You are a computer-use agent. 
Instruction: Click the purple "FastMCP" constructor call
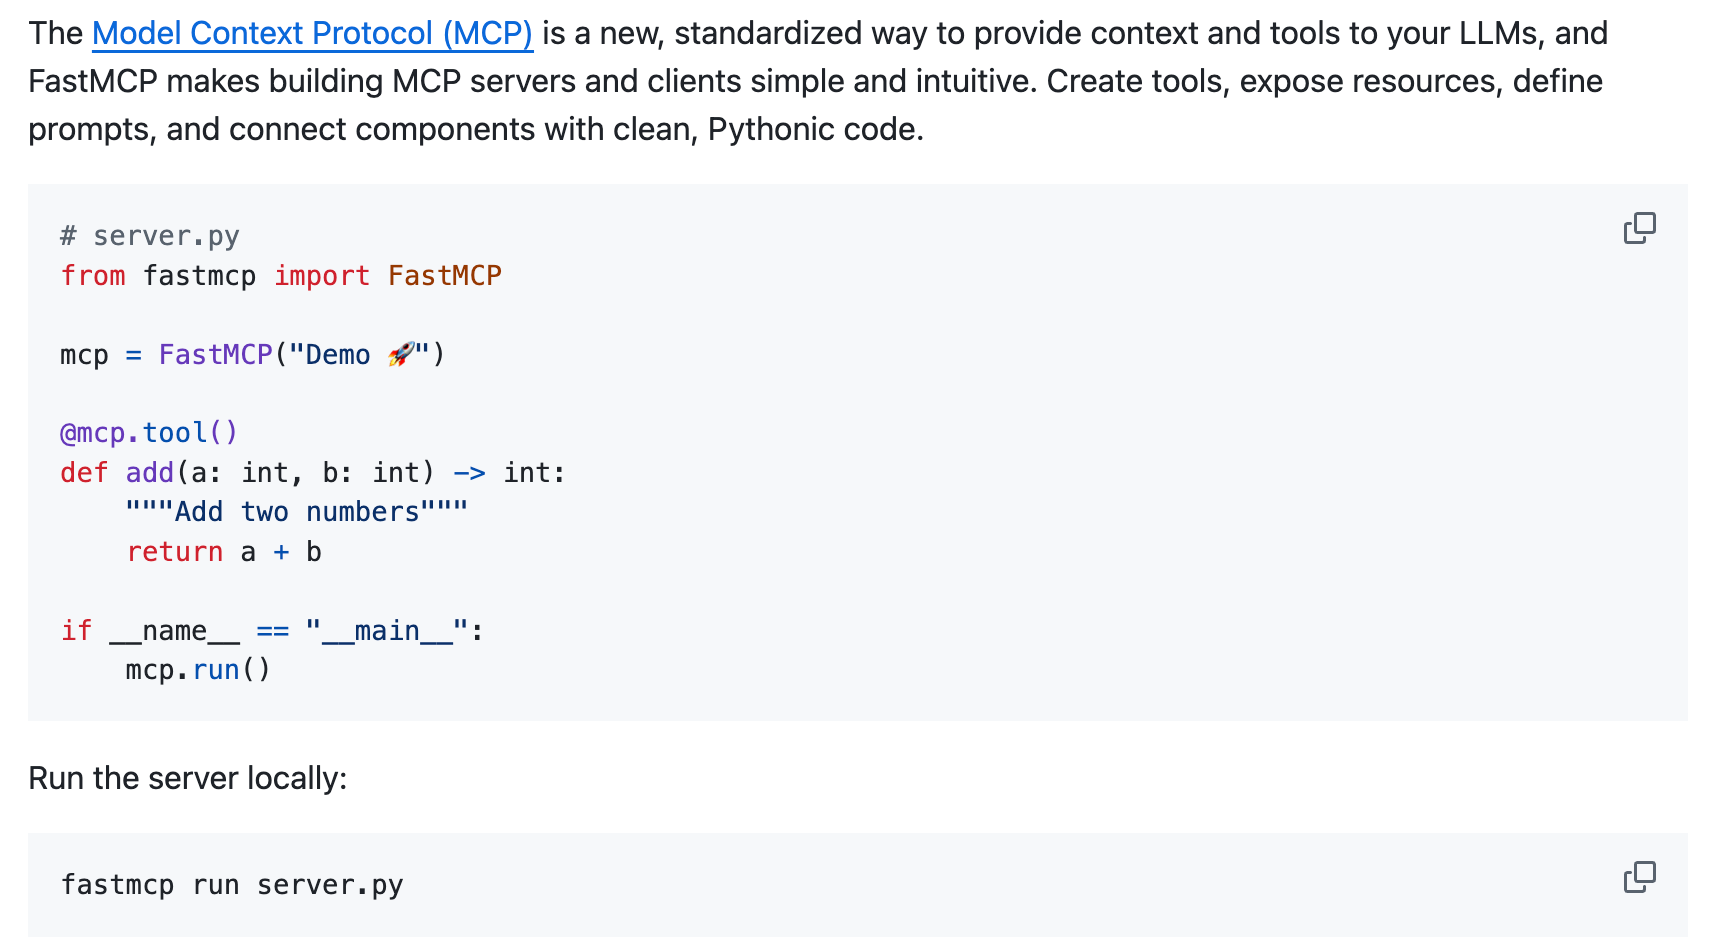click(215, 355)
